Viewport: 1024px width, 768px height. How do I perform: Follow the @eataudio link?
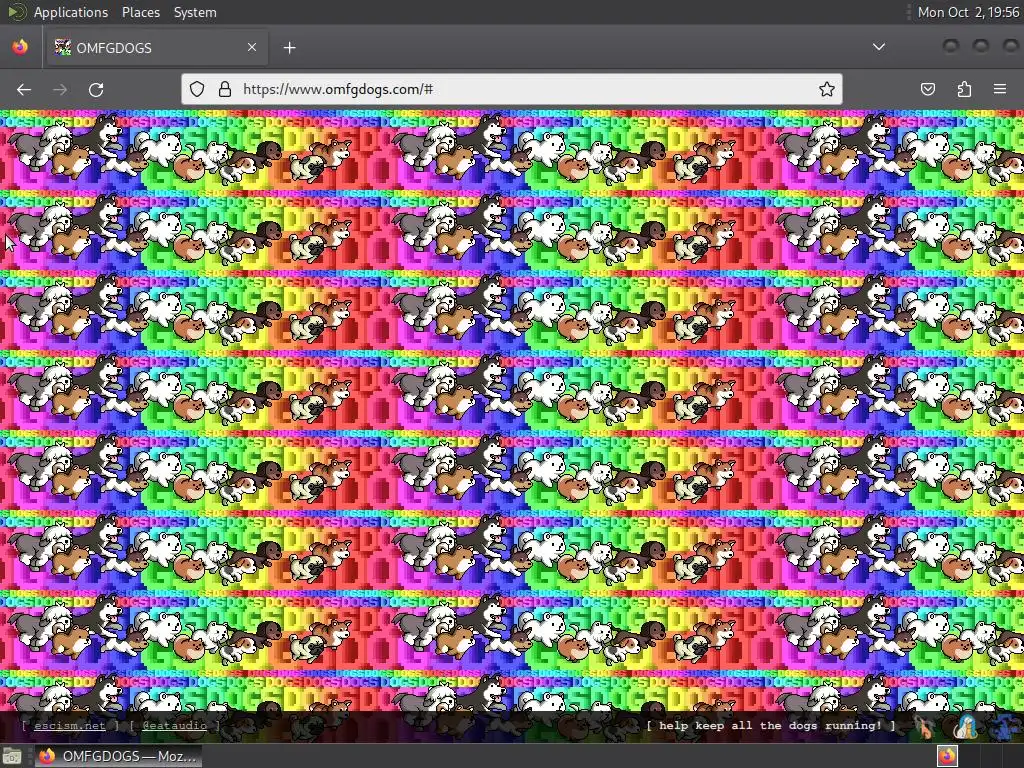tap(174, 726)
